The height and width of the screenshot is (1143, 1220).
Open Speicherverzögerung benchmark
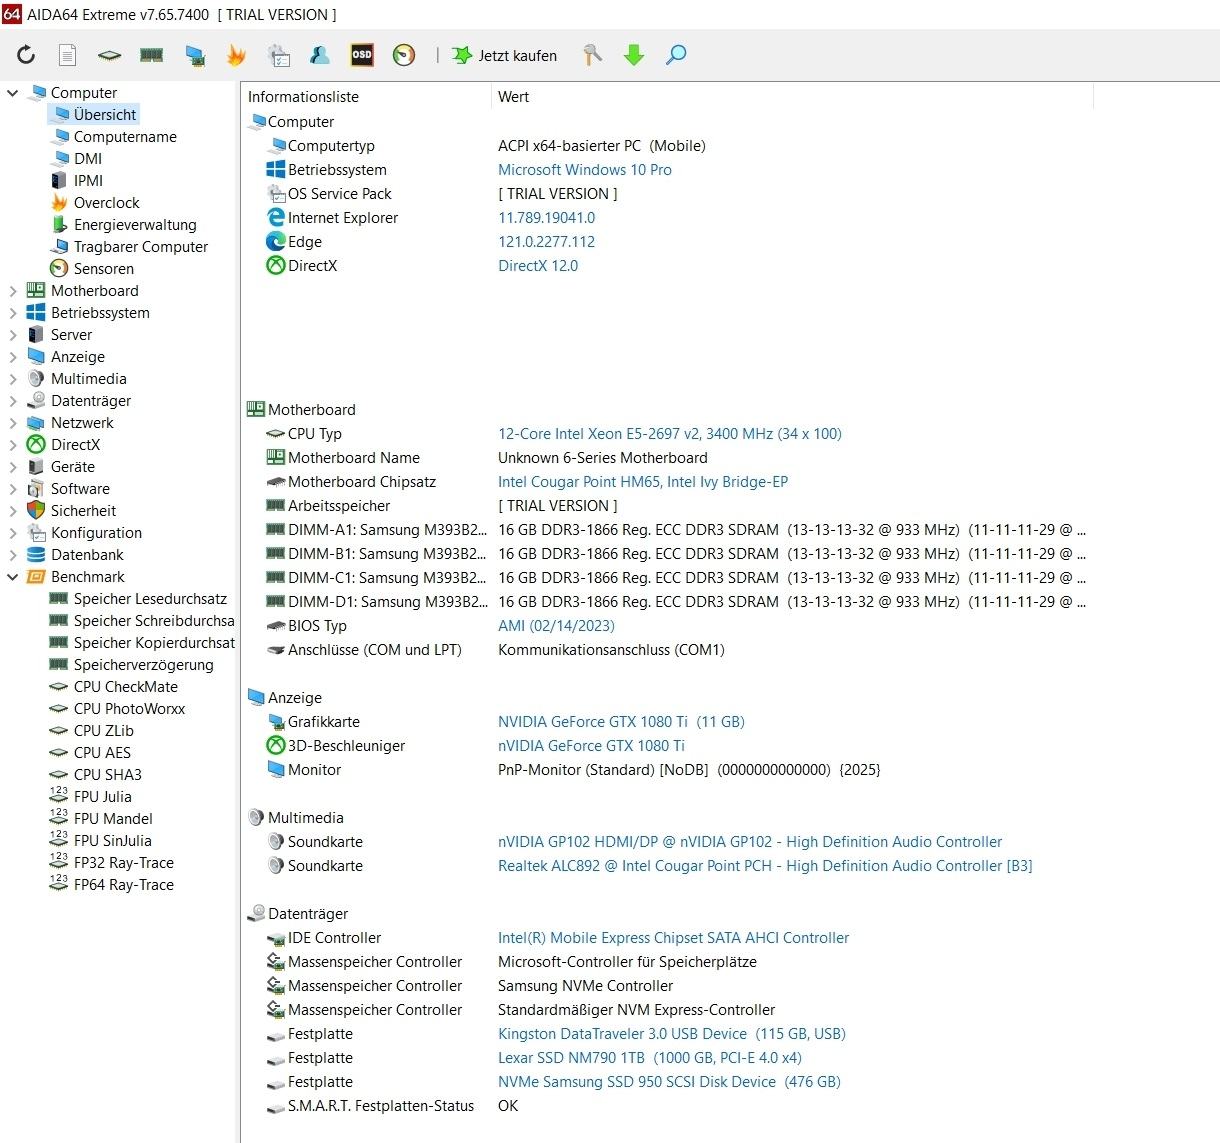click(143, 665)
